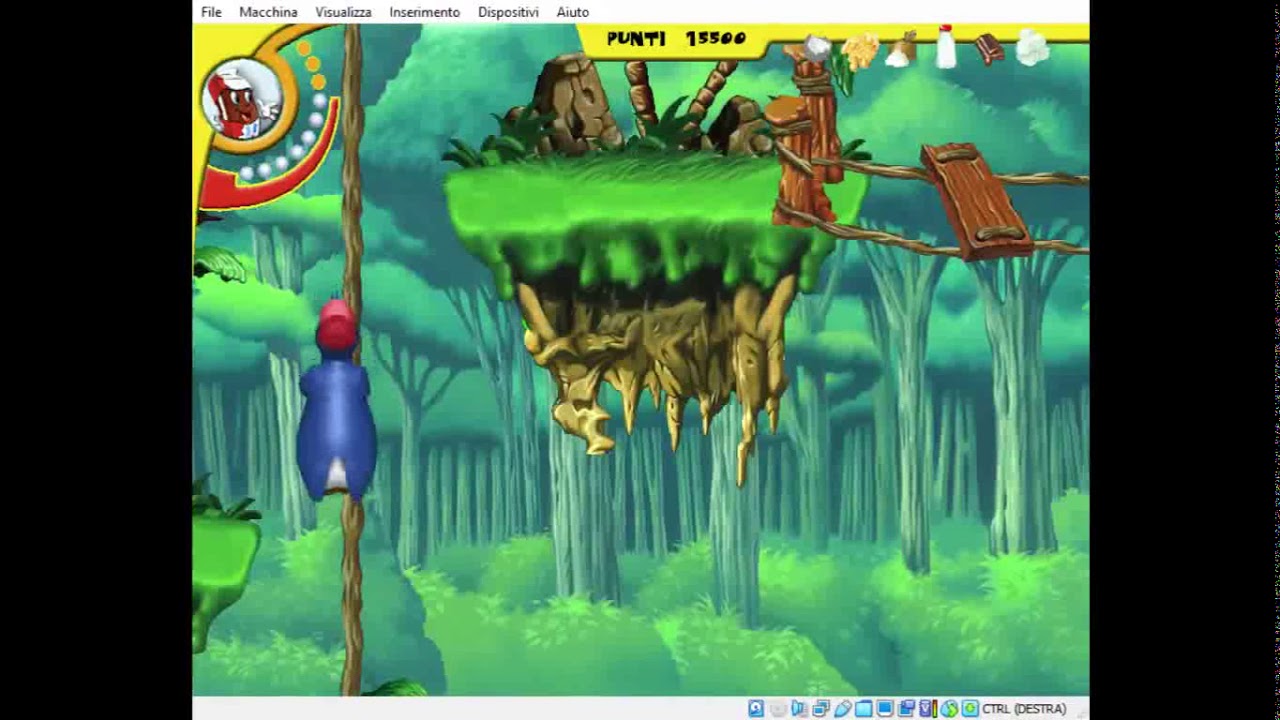The image size is (1280, 720).
Task: Click the milk bottle ingredient icon
Action: point(946,46)
